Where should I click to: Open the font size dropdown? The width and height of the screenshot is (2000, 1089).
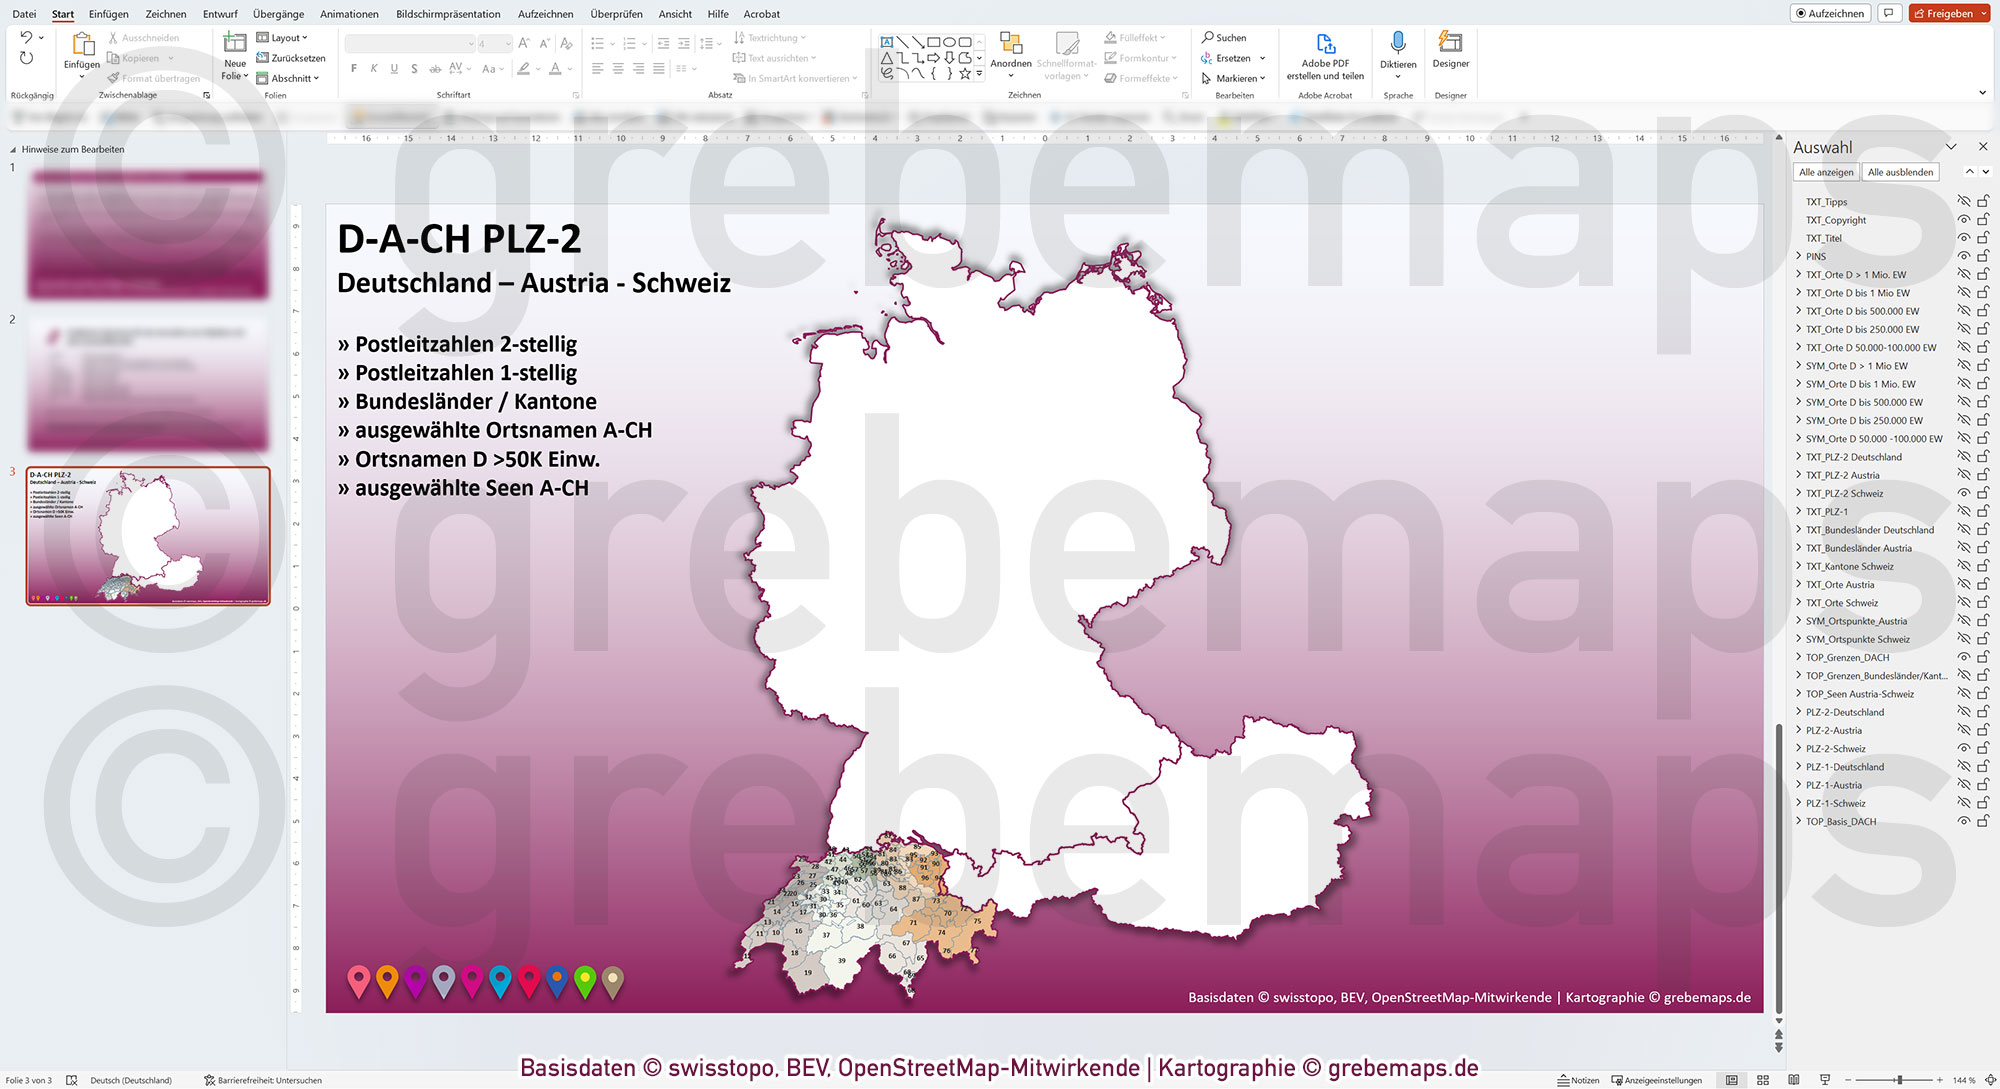[507, 43]
